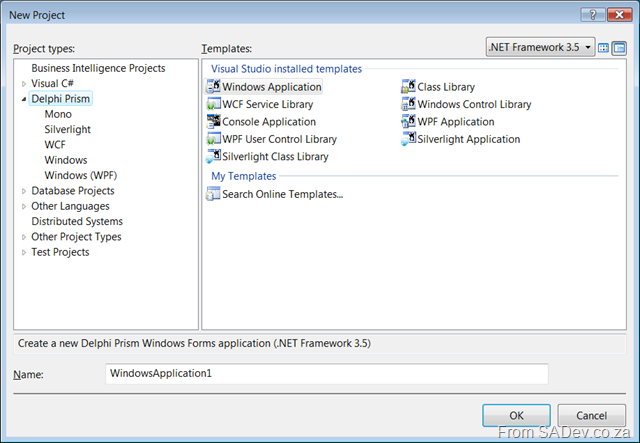Select WCF under Delphi Prism
The image size is (640, 443).
[55, 145]
